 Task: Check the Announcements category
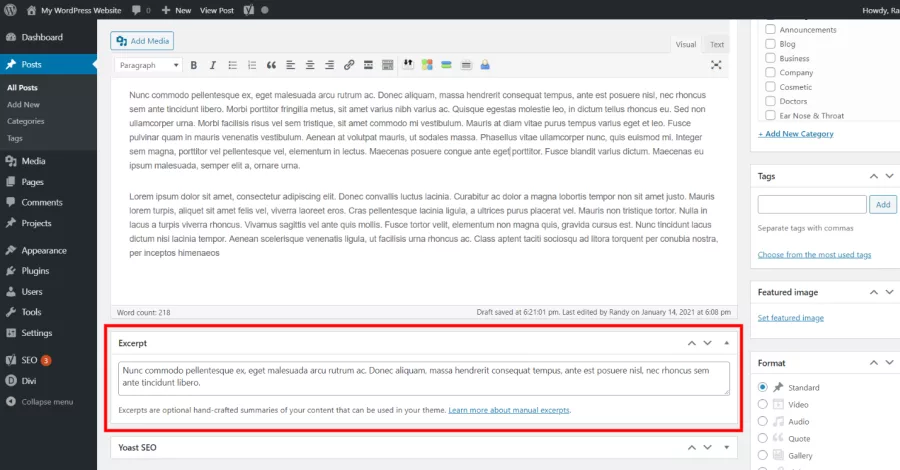pos(770,29)
